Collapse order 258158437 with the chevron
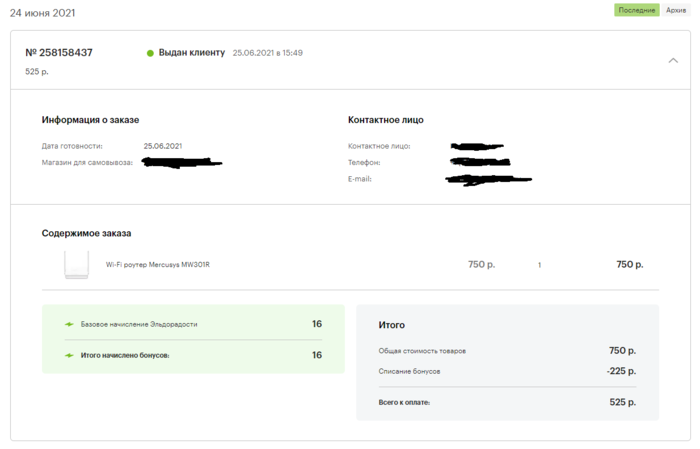The height and width of the screenshot is (449, 700). 673,60
